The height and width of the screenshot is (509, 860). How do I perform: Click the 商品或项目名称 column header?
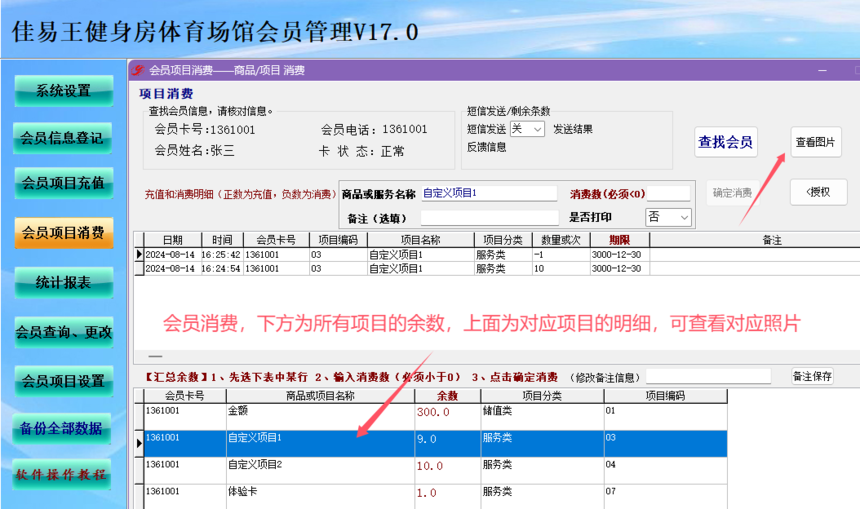(x=320, y=395)
